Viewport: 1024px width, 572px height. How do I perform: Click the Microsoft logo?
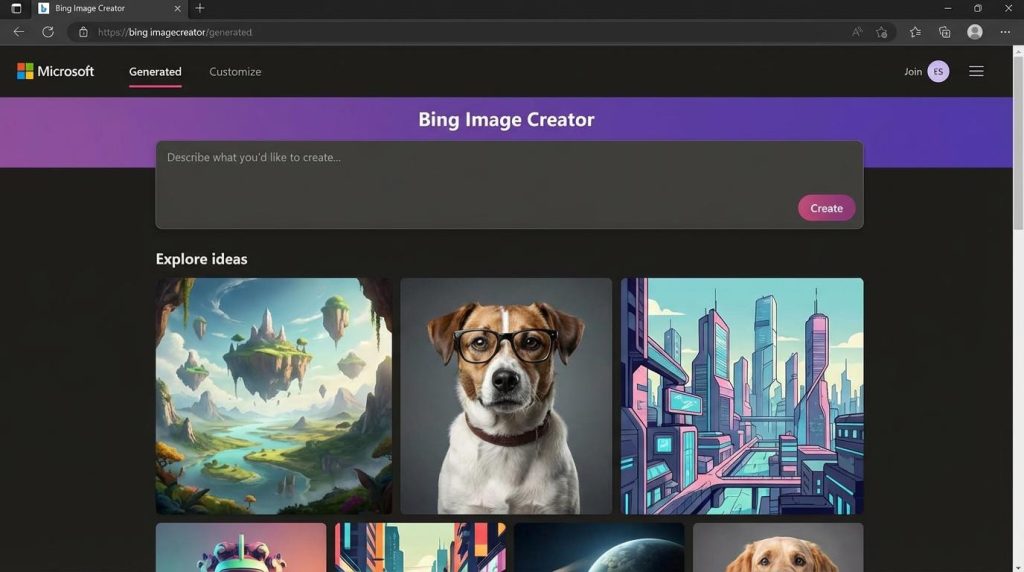pyautogui.click(x=55, y=71)
